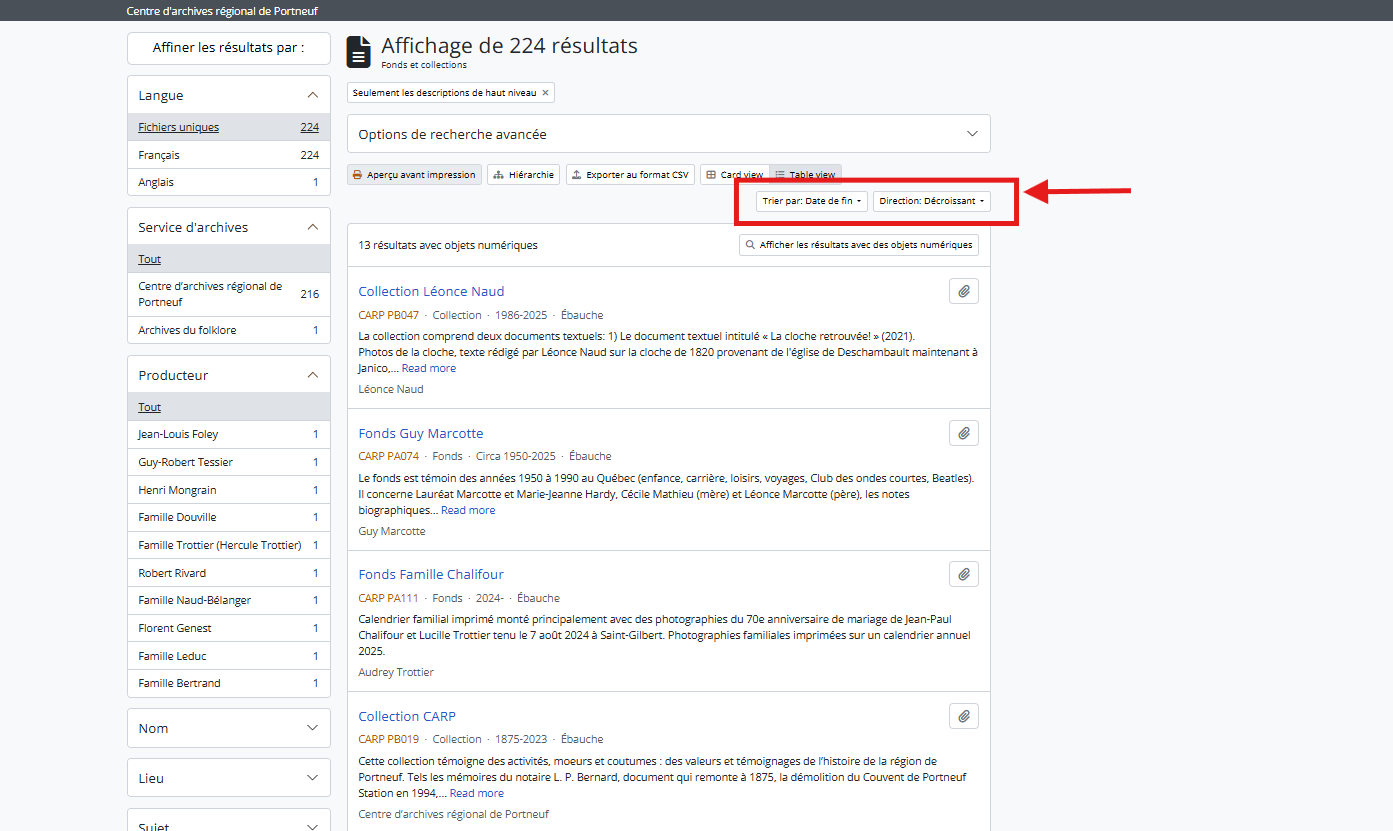Image resolution: width=1393 pixels, height=831 pixels.
Task: Switch to Table view
Action: (806, 175)
